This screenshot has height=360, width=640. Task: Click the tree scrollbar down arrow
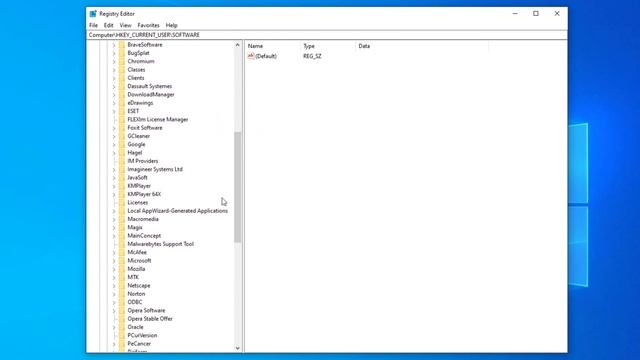(238, 348)
